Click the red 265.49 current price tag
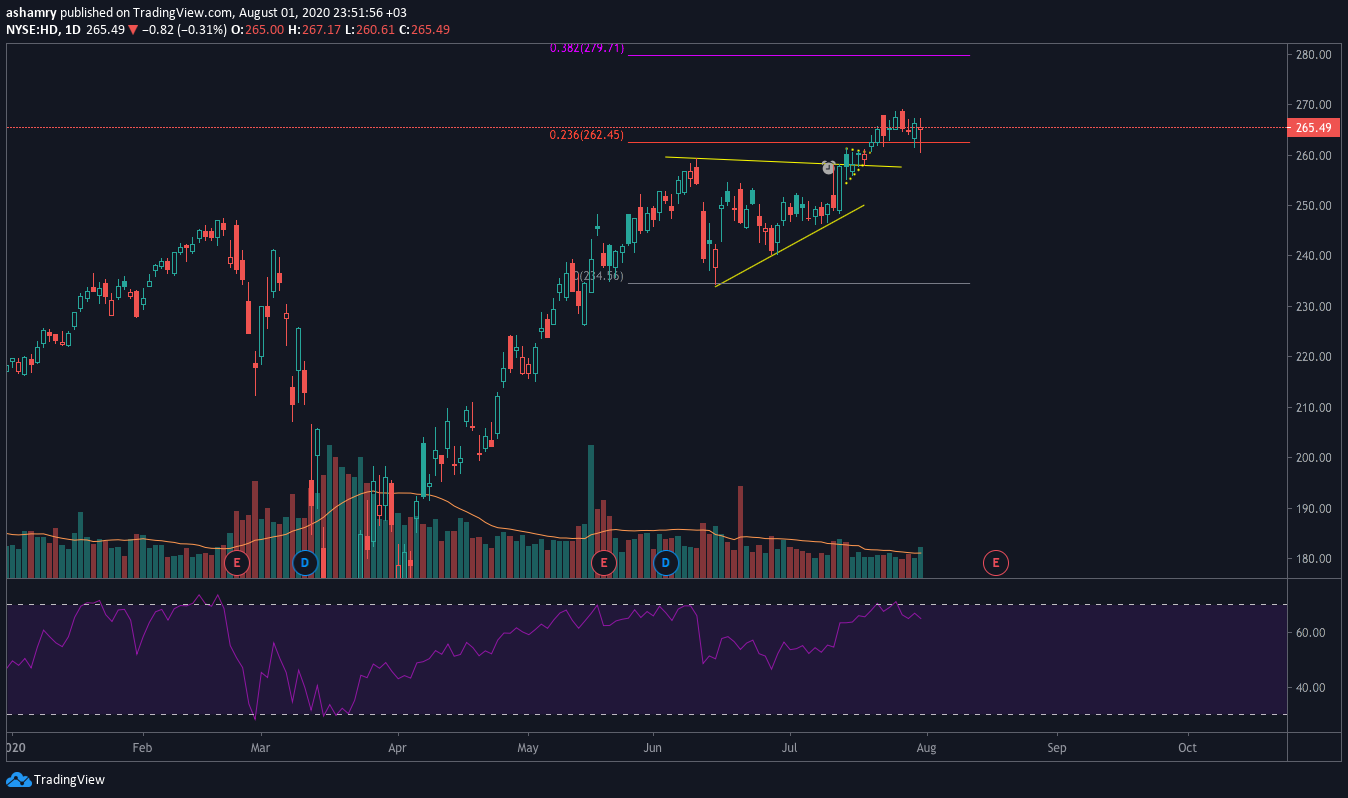This screenshot has width=1348, height=798. pyautogui.click(x=1313, y=128)
